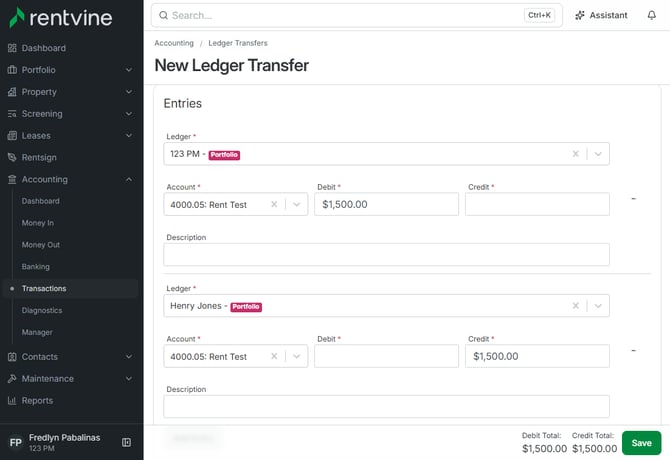Image resolution: width=670 pixels, height=460 pixels.
Task: Click the rentvine logo
Action: click(61, 18)
